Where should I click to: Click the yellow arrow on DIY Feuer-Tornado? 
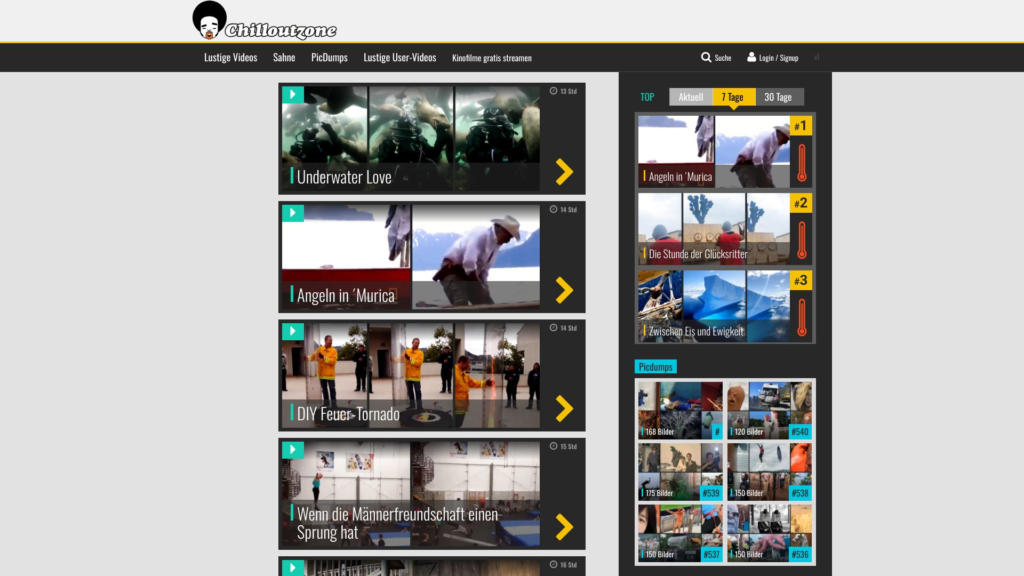pyautogui.click(x=564, y=409)
